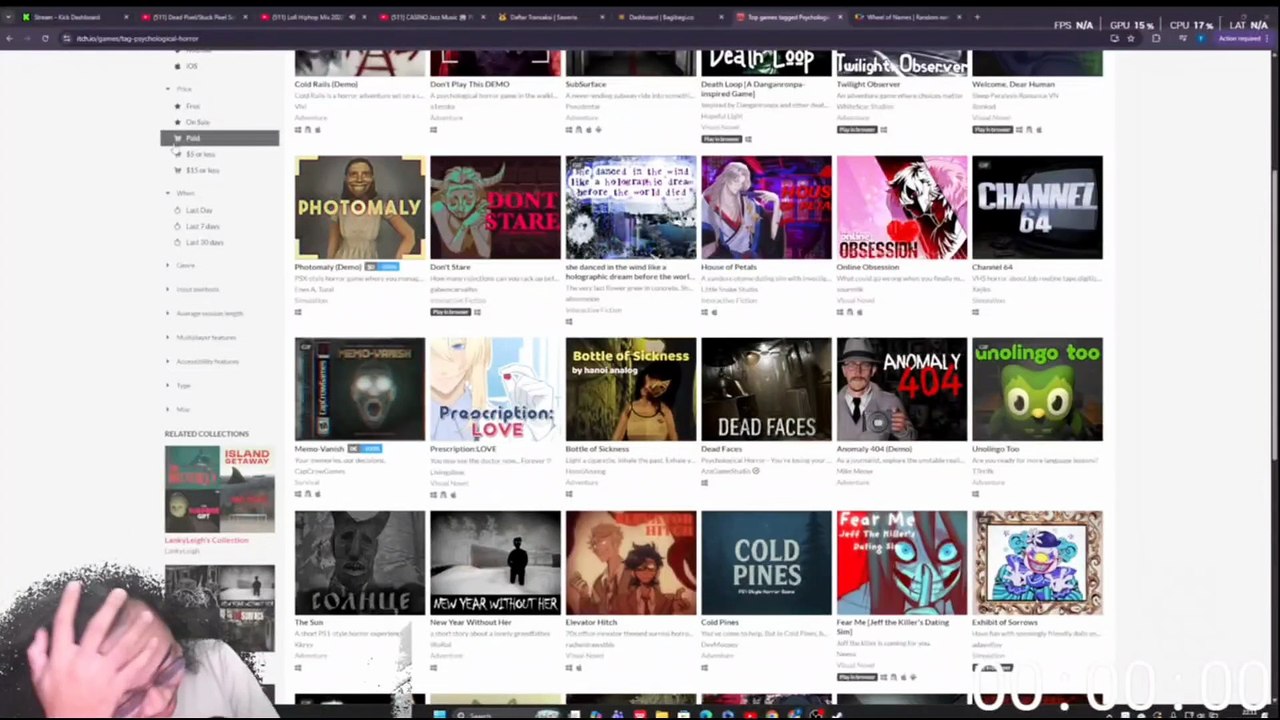Open the Fear Me Jeff the Killer thumbnail
This screenshot has height=720, width=1280.
pyautogui.click(x=902, y=563)
